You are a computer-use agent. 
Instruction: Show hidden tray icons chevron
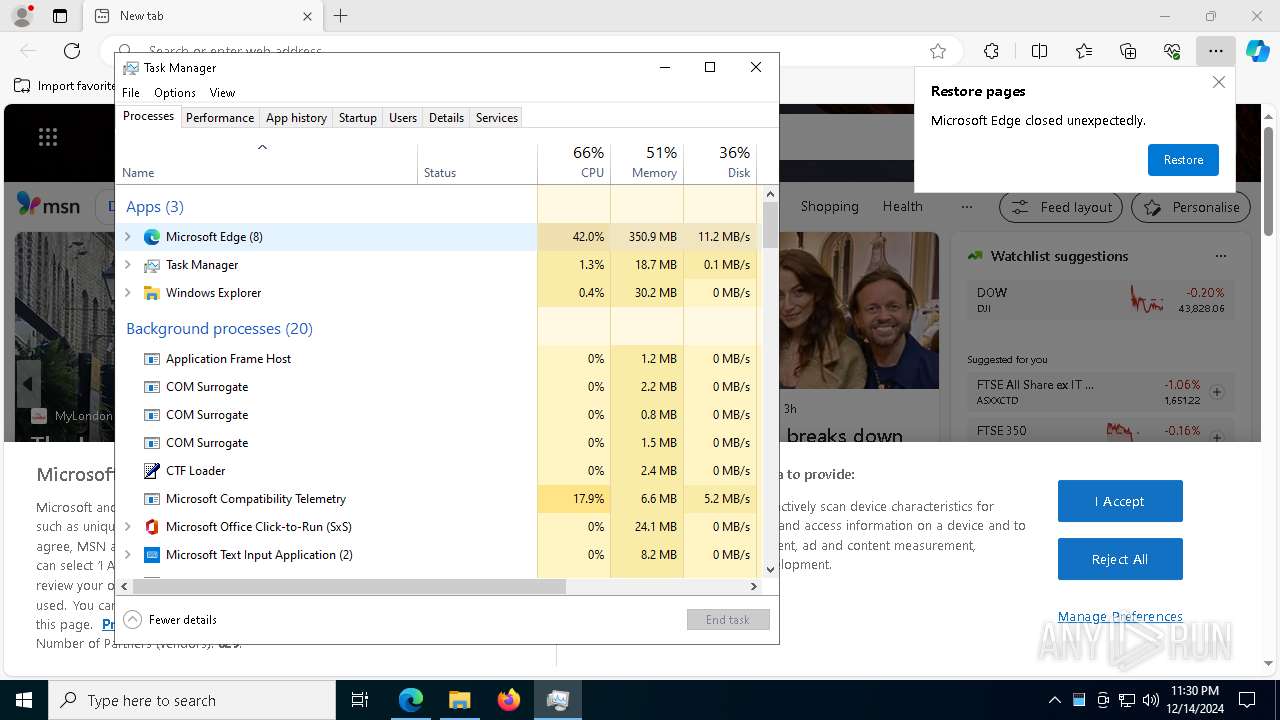point(1055,700)
